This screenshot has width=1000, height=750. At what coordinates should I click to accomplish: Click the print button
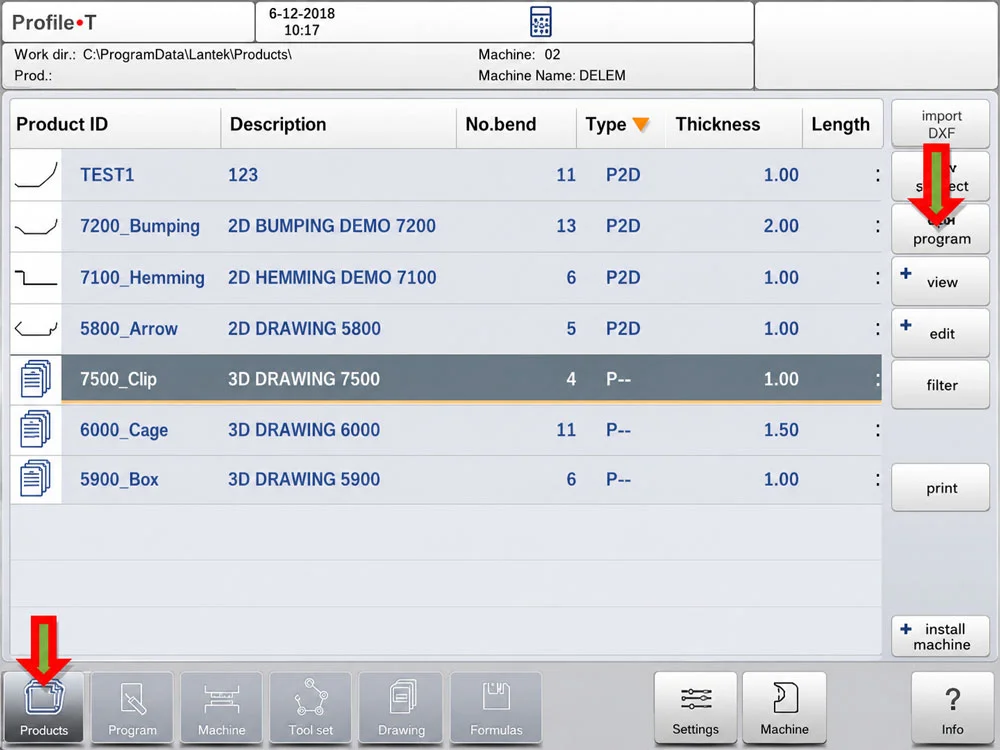click(x=941, y=488)
